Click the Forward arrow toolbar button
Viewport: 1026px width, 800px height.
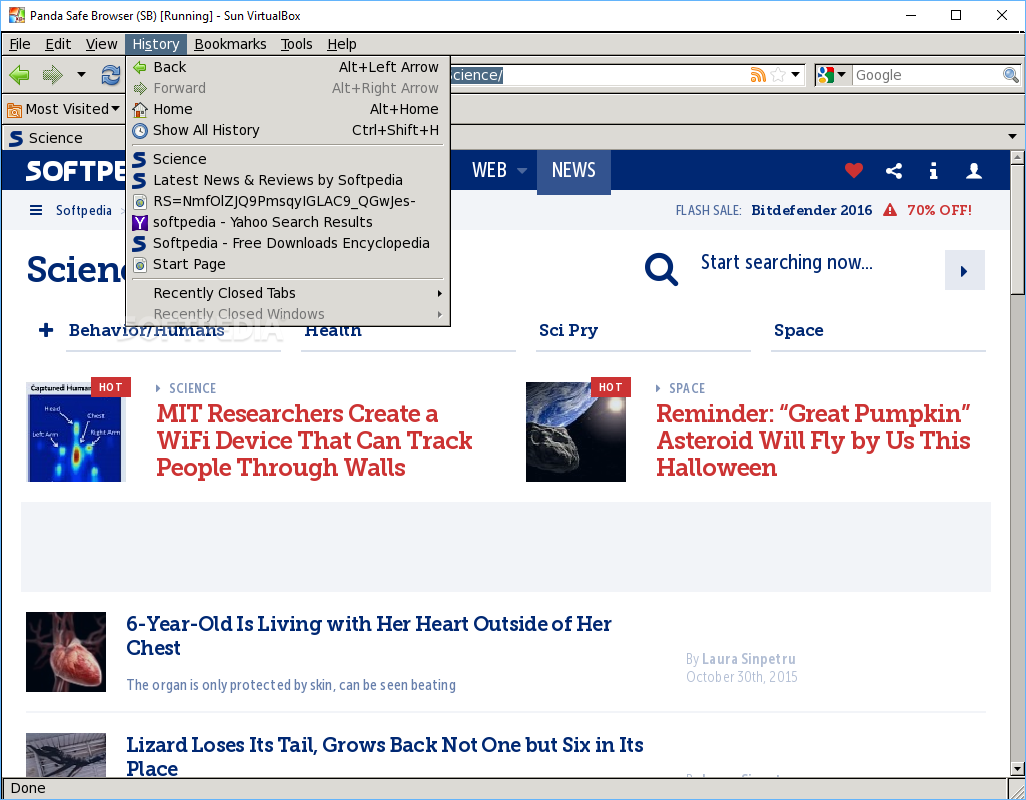point(52,75)
